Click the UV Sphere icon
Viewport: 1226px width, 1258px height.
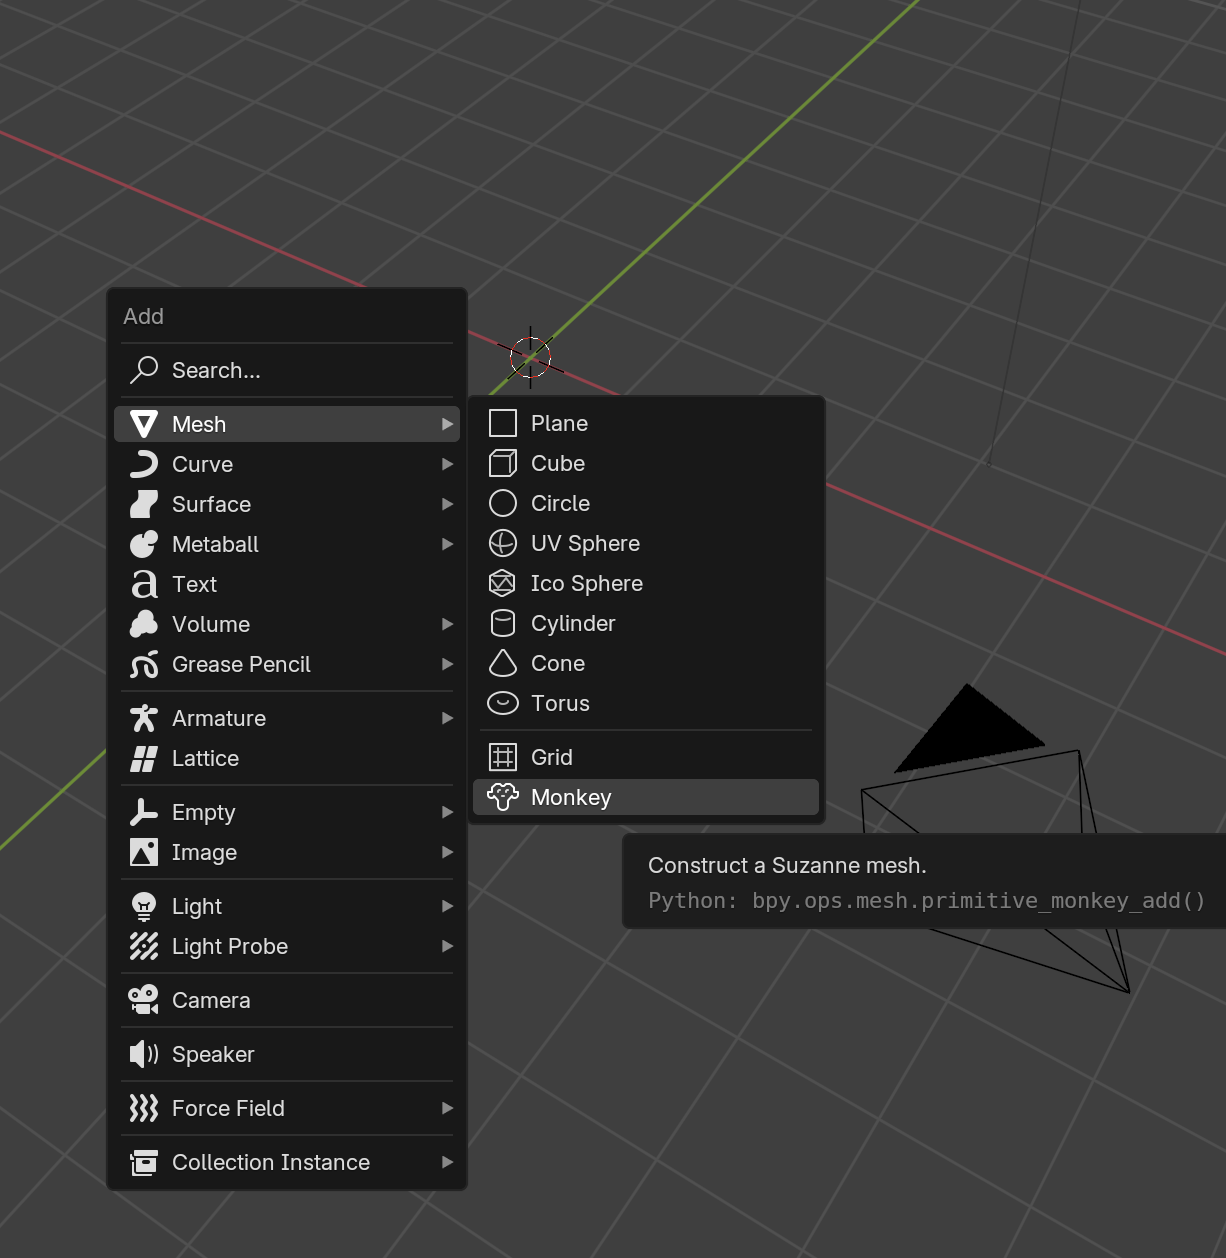point(503,543)
